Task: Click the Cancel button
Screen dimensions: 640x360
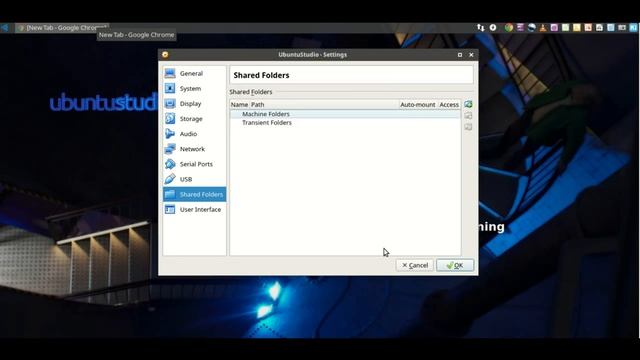Action: [x=414, y=265]
